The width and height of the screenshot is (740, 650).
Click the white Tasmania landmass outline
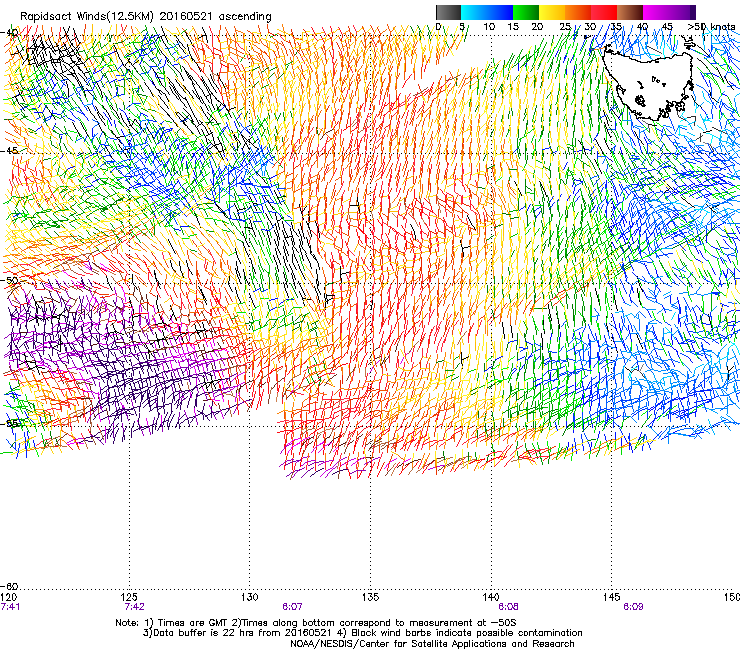point(649,83)
